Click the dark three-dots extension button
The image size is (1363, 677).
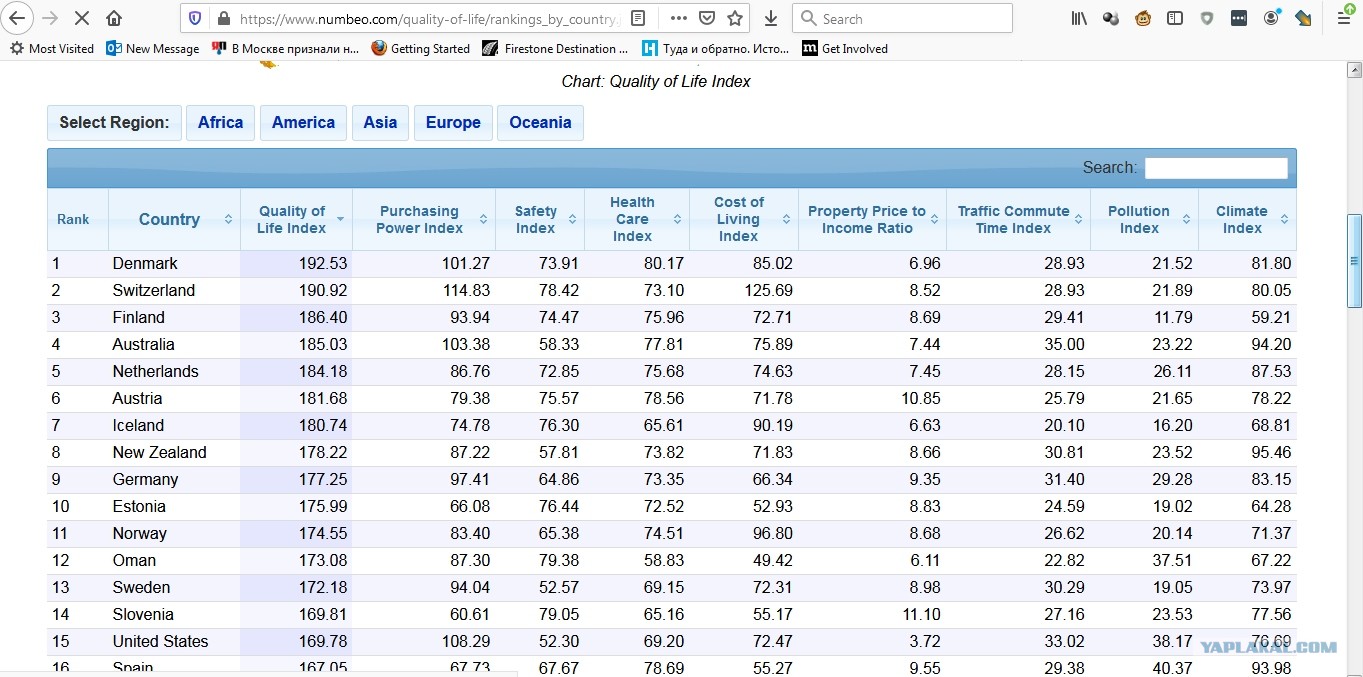coord(1239,18)
